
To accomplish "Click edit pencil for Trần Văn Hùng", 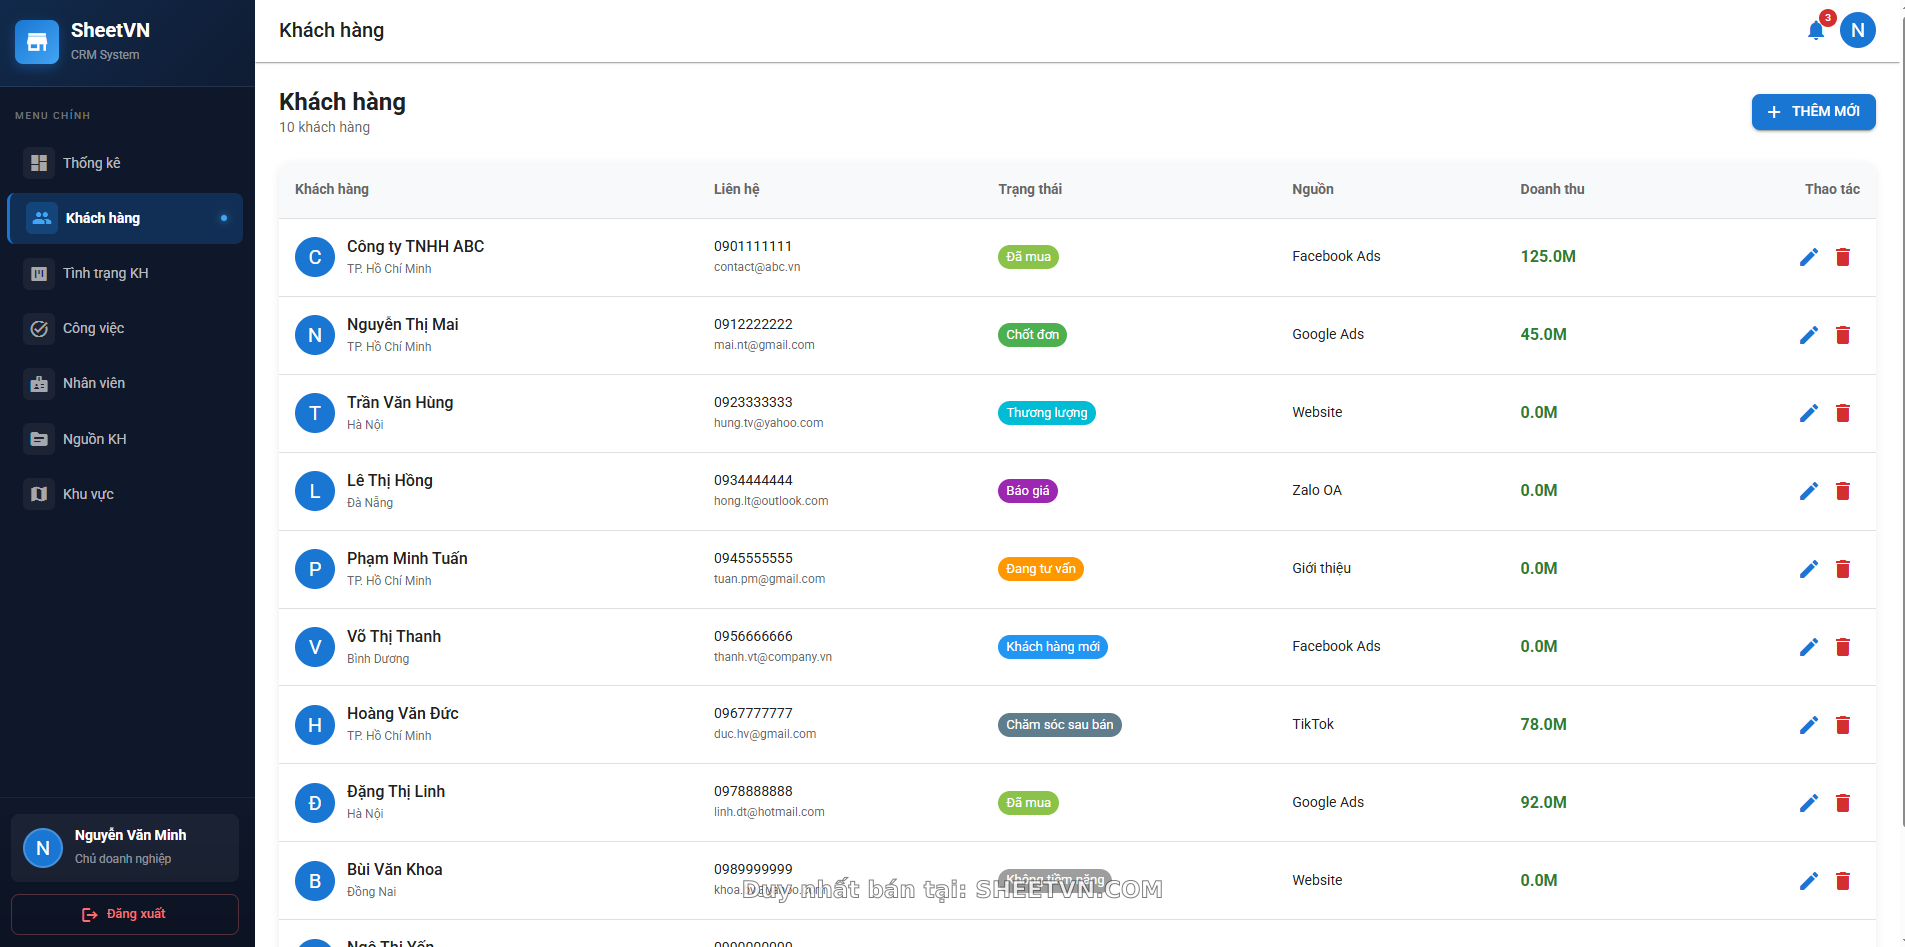I will coord(1808,413).
